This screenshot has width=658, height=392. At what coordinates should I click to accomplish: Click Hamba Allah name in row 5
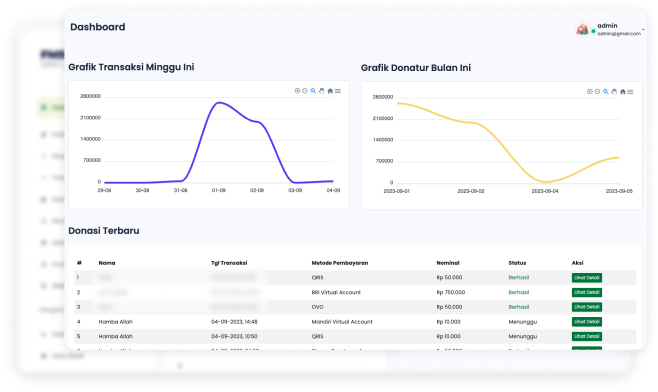(115, 337)
